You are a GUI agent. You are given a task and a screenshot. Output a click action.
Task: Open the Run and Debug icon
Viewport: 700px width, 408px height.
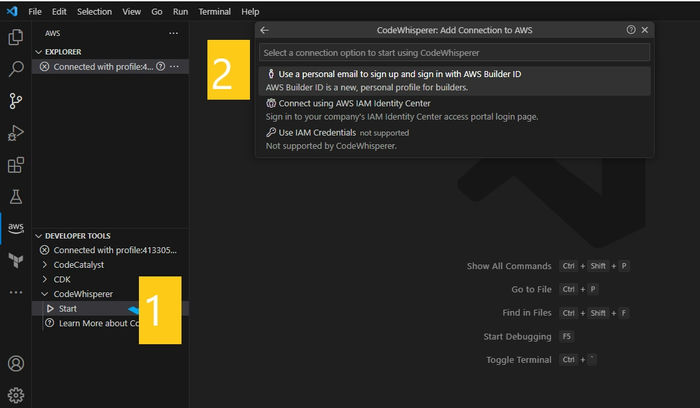click(x=16, y=133)
